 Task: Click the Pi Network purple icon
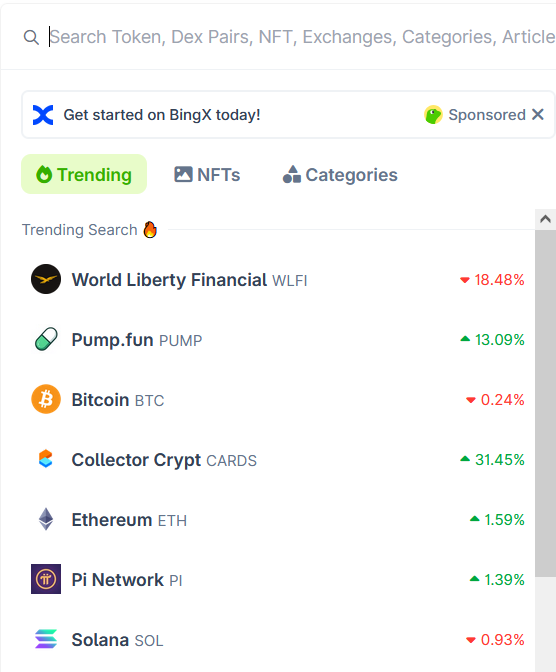(46, 579)
